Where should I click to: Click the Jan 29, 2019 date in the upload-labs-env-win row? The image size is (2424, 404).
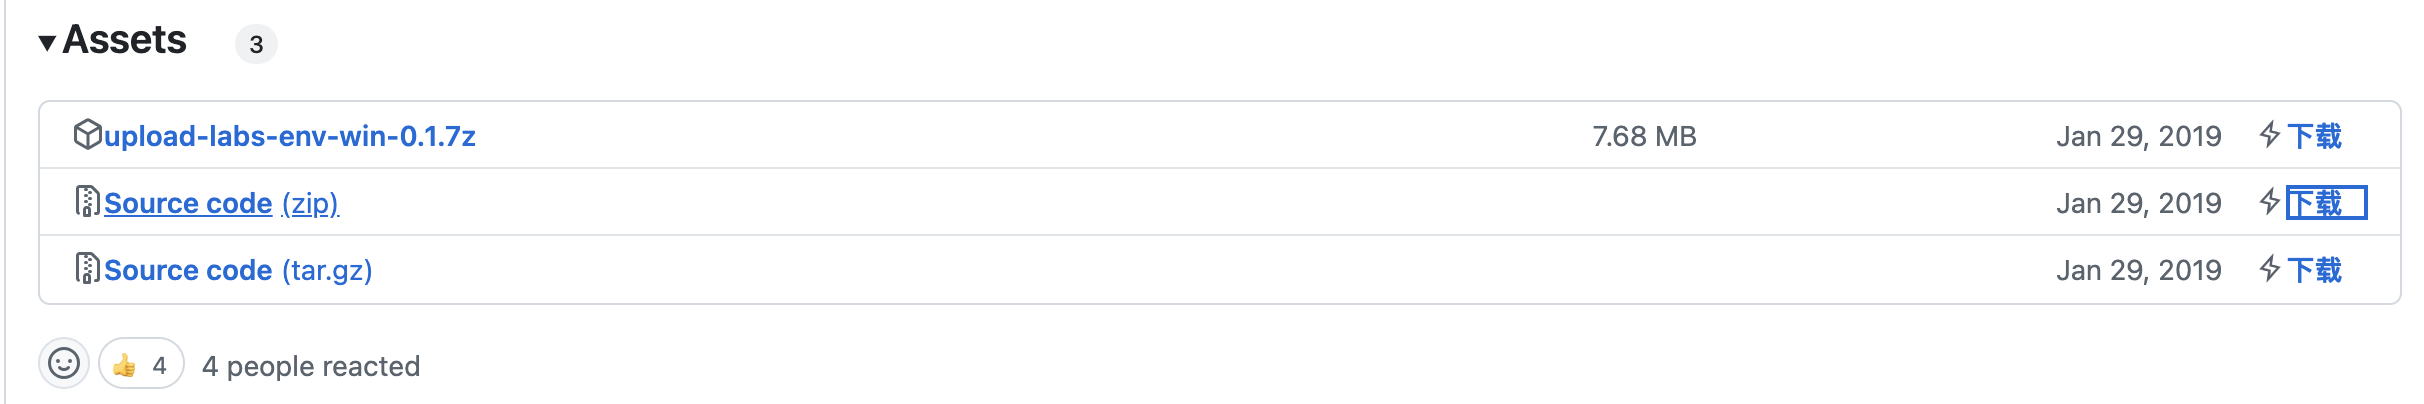tap(2138, 136)
